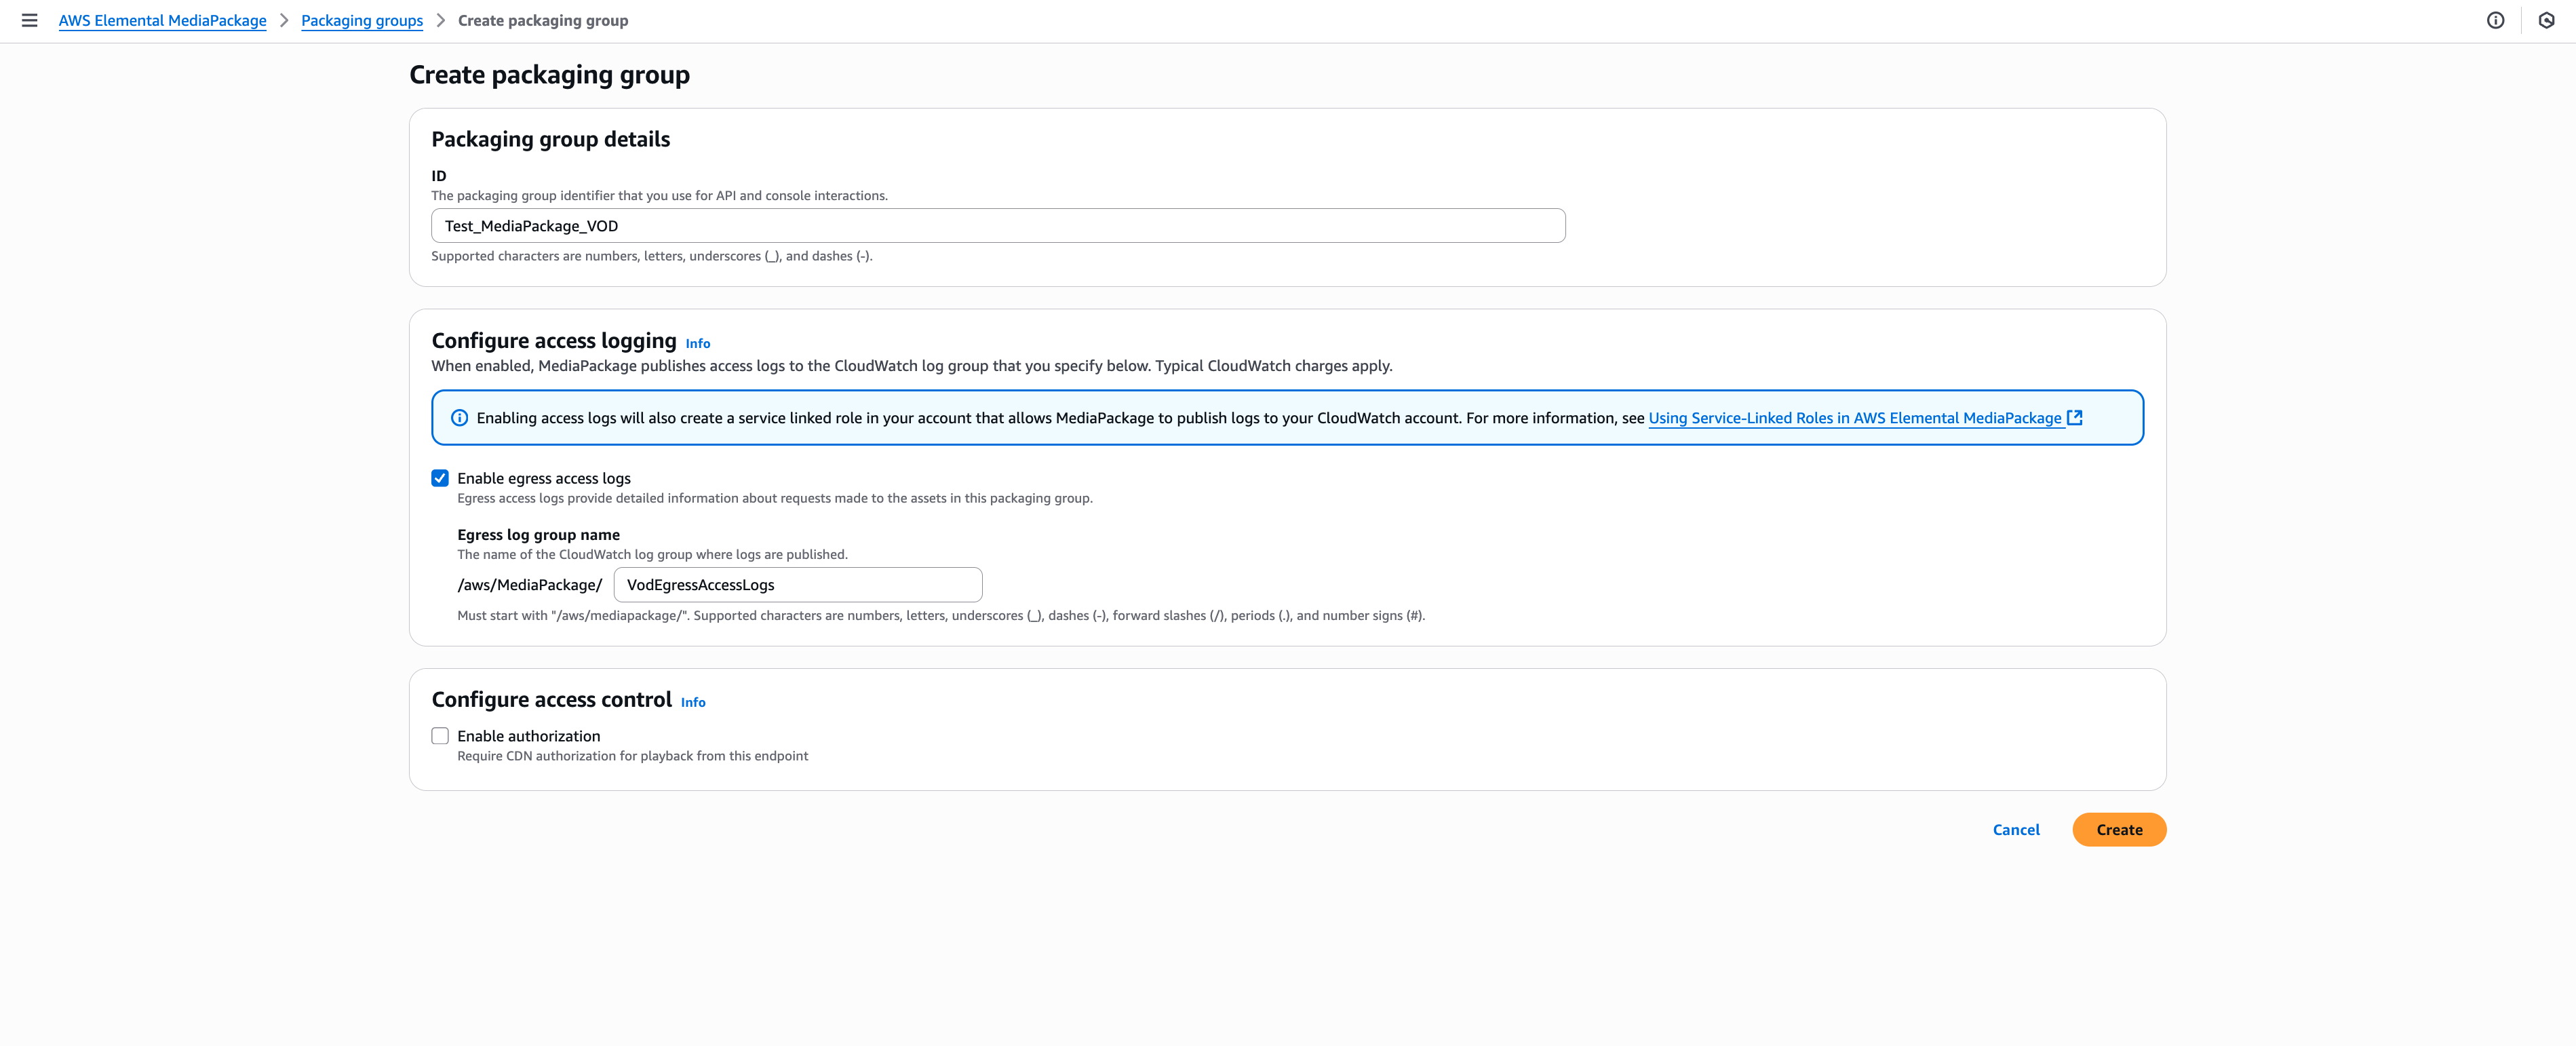Toggle egress access logs by clicking its label
The image size is (2576, 1046).
click(543, 478)
